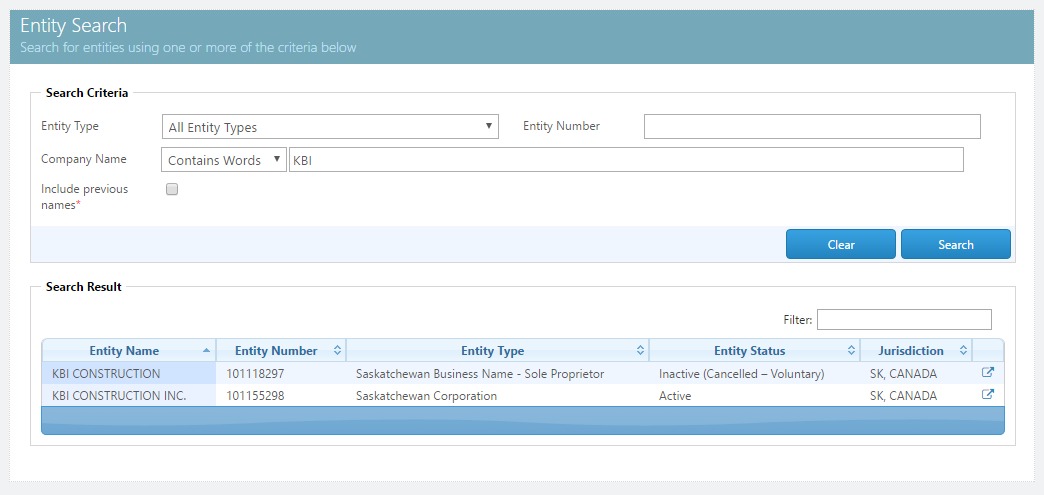
Task: Sort by Entity Type column arrows
Action: 640,350
